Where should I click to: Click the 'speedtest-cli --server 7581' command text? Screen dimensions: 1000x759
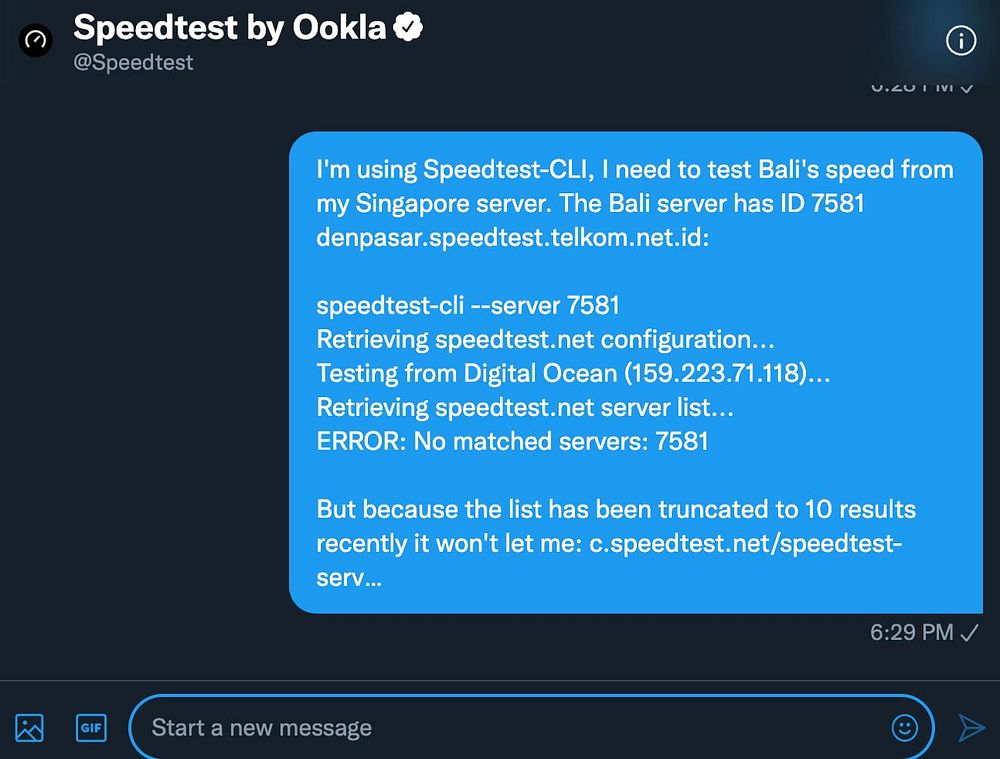click(468, 305)
